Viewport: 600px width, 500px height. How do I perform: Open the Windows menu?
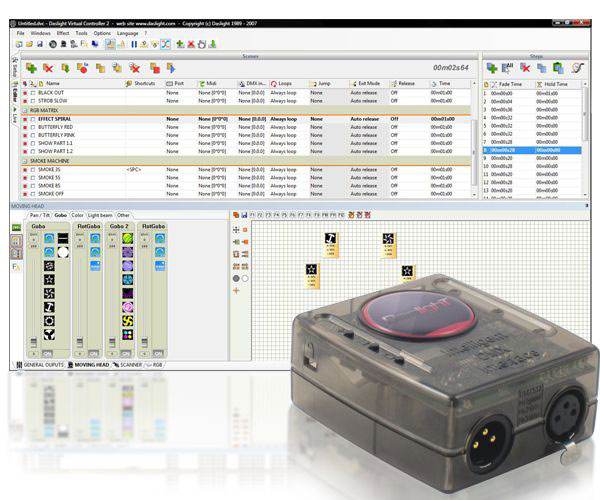41,33
